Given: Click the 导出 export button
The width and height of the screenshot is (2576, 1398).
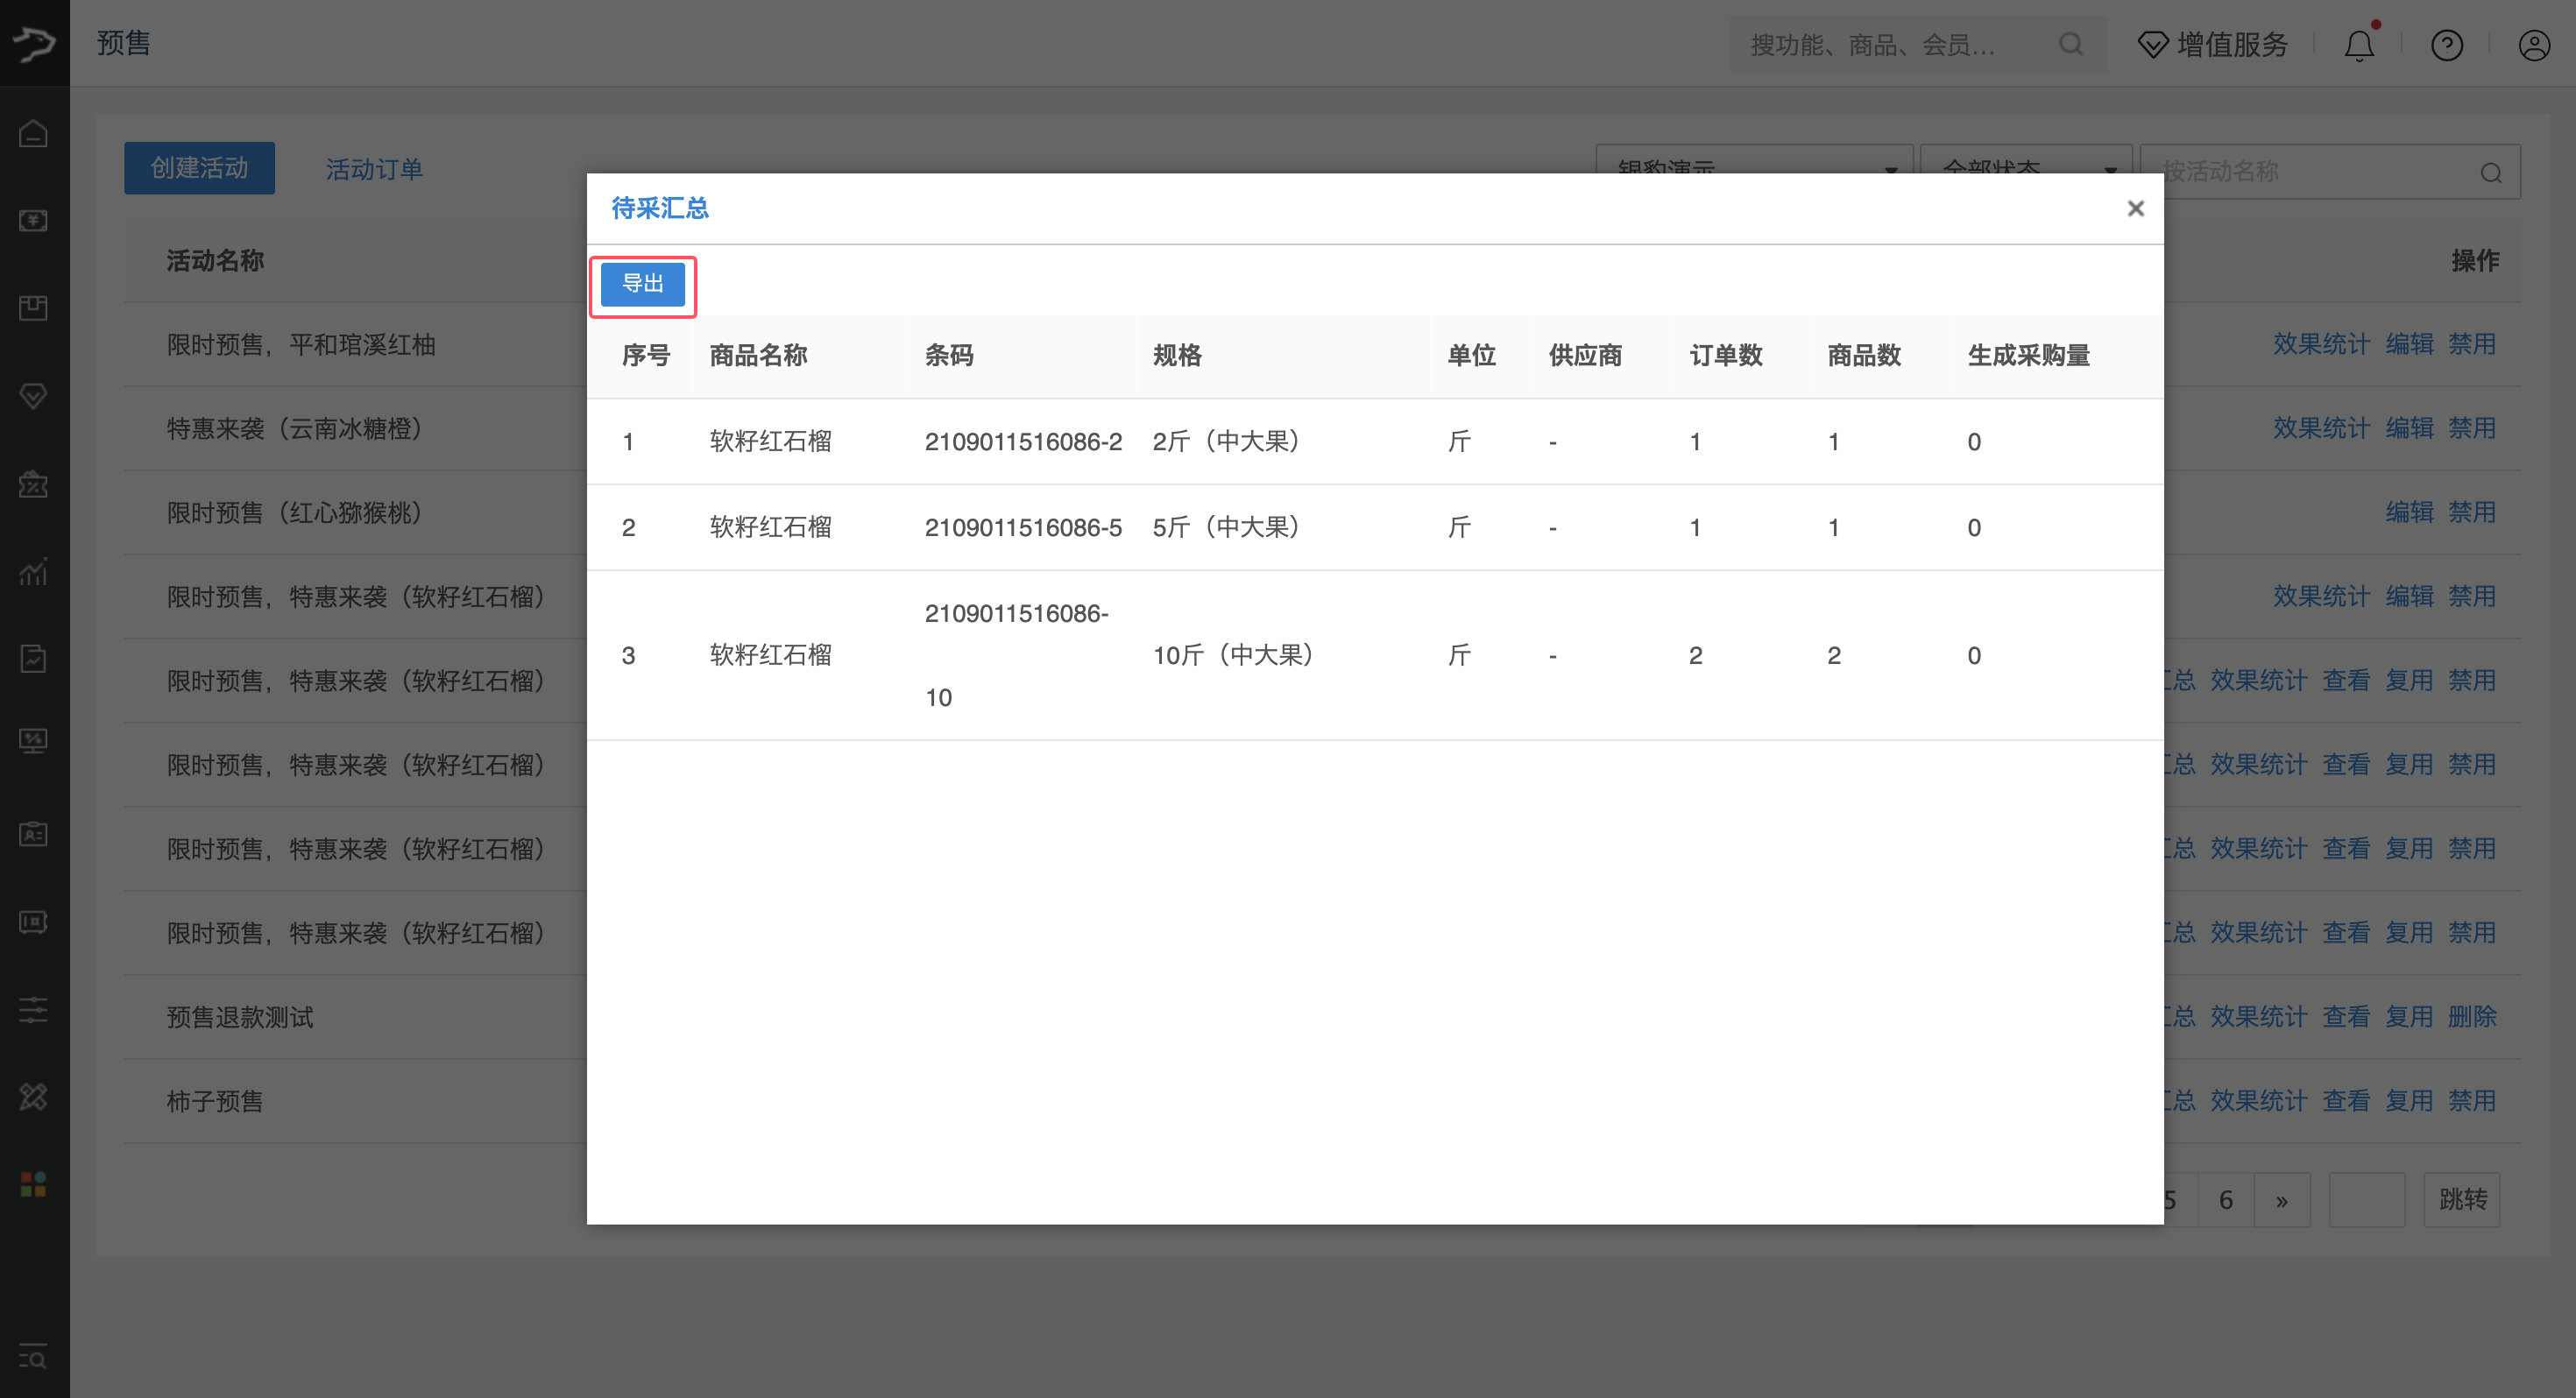Looking at the screenshot, I should [x=643, y=284].
